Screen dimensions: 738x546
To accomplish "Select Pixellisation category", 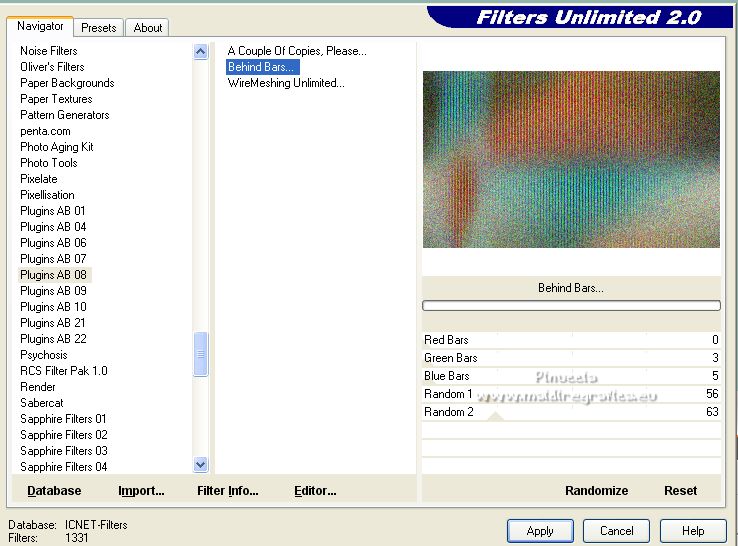I will point(47,195).
